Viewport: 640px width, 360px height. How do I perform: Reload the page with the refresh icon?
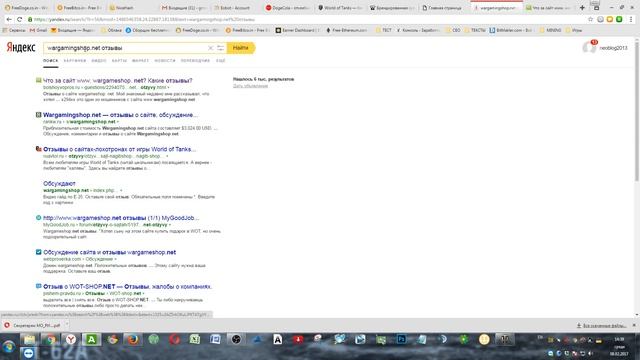[19, 19]
